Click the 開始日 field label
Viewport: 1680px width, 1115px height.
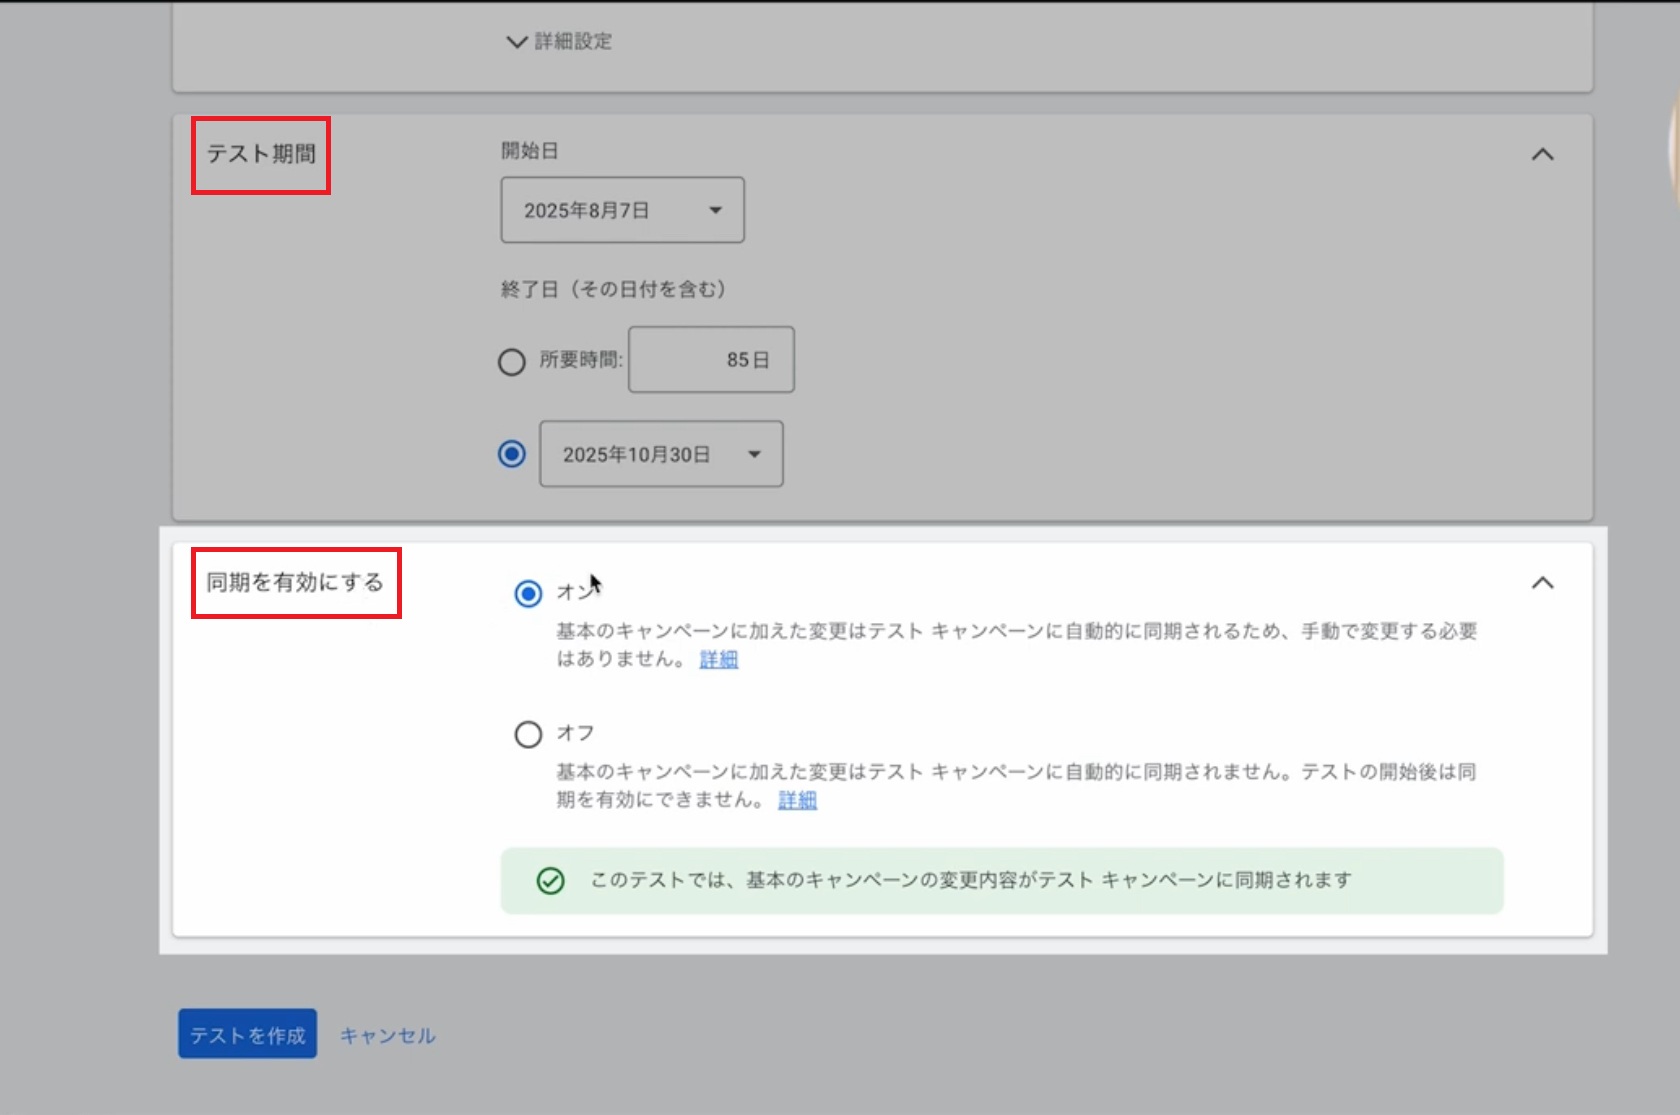[x=529, y=151]
